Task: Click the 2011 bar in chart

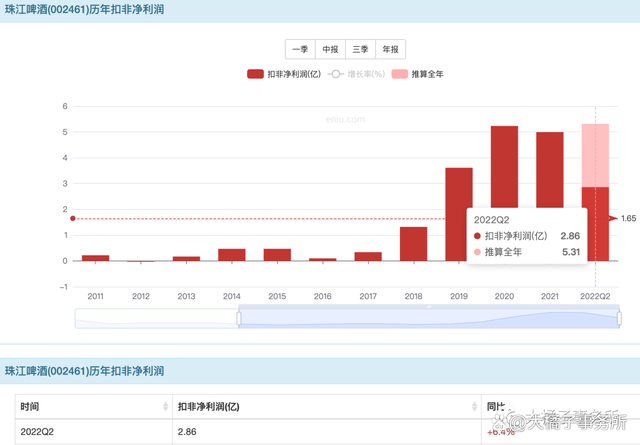Action: coord(96,258)
